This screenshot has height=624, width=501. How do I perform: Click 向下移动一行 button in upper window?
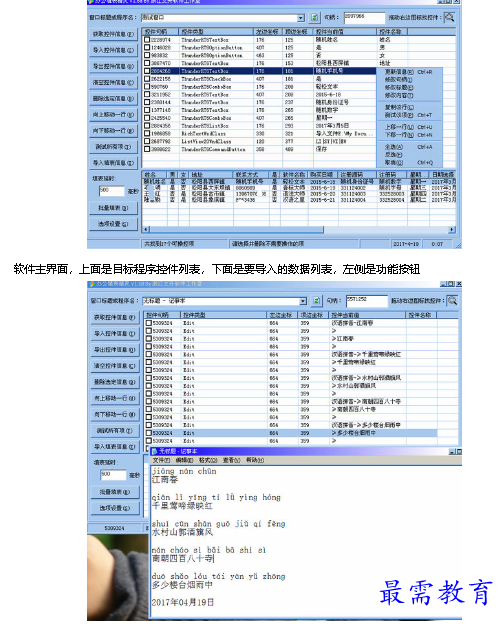tap(113, 131)
